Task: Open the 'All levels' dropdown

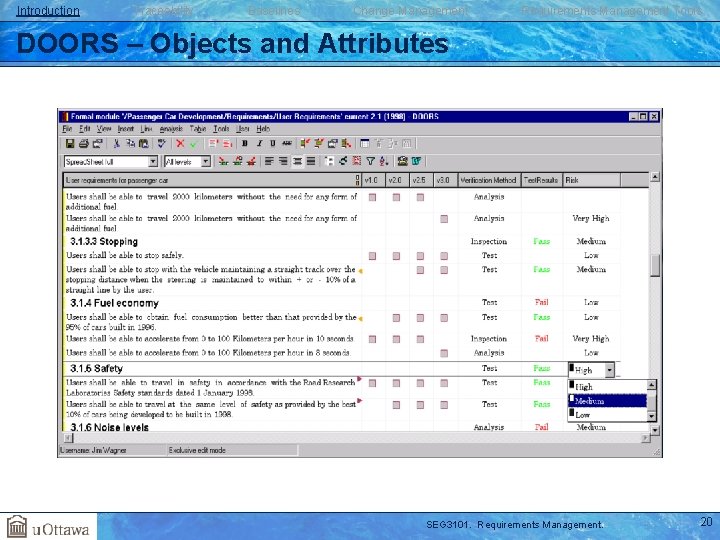Action: coord(206,162)
